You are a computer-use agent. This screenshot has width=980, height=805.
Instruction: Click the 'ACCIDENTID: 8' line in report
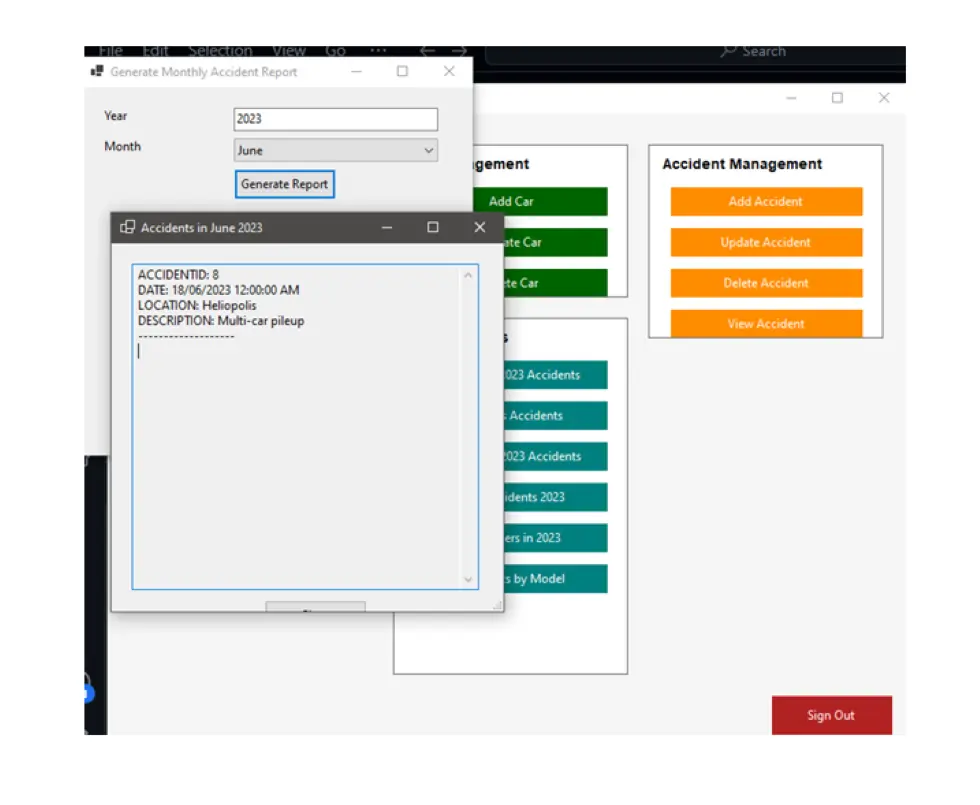(x=178, y=275)
